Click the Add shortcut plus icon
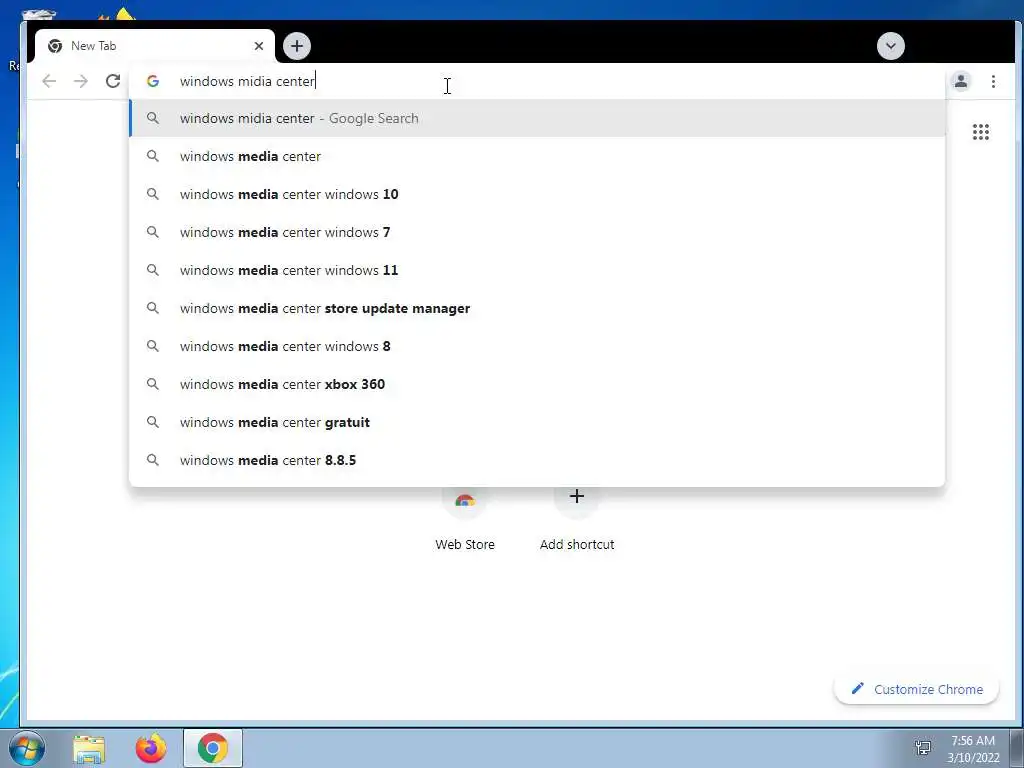The height and width of the screenshot is (768, 1024). click(x=577, y=496)
